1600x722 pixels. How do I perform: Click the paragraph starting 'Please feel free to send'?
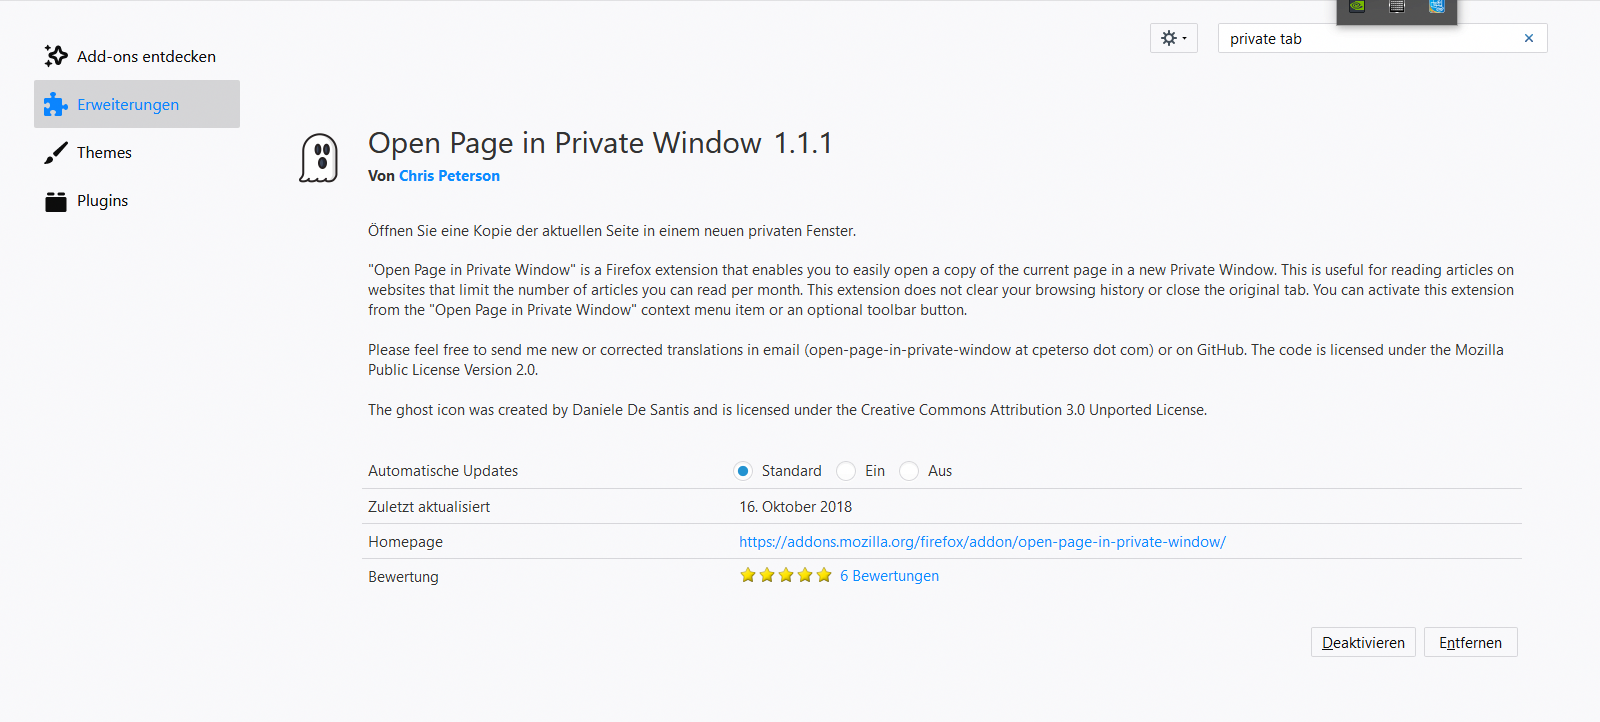(936, 360)
